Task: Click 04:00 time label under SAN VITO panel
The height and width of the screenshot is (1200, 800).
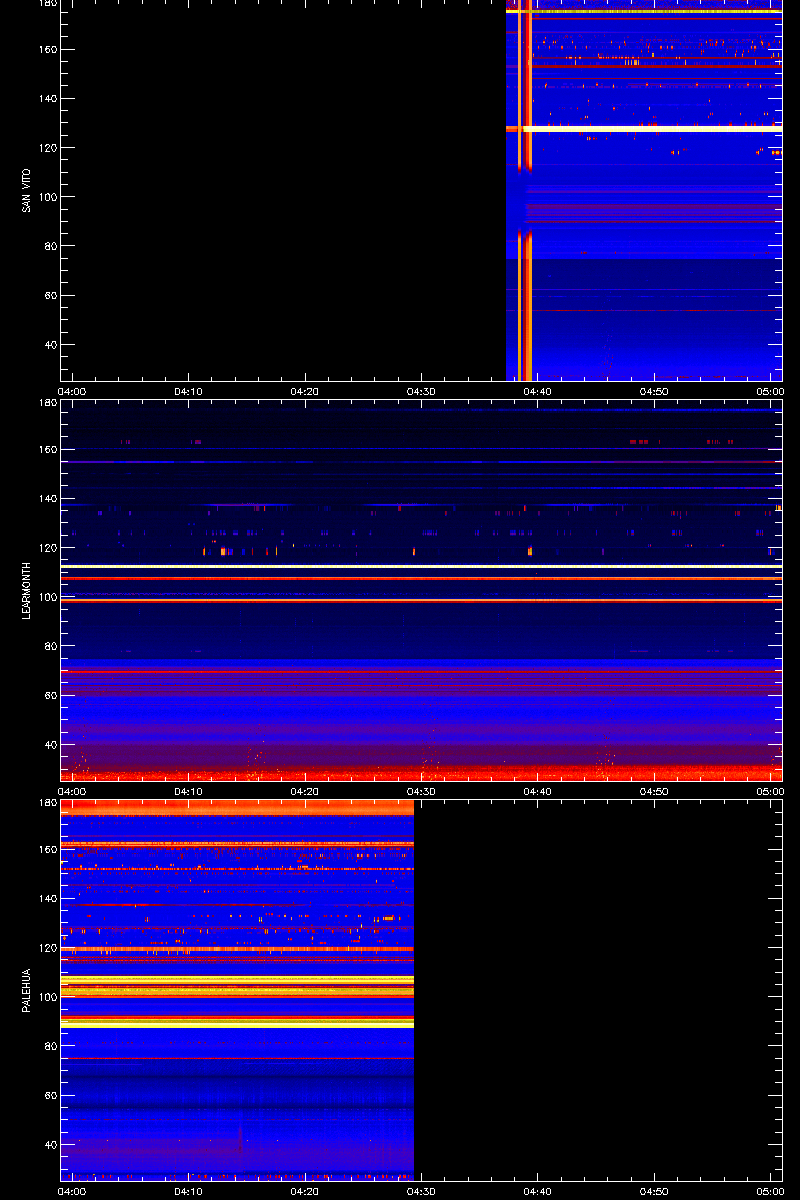Action: tap(73, 392)
